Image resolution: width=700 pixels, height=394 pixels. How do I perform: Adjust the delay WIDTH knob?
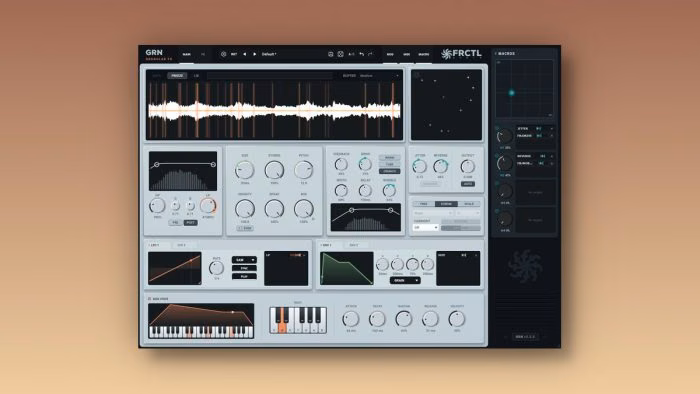coord(341,191)
